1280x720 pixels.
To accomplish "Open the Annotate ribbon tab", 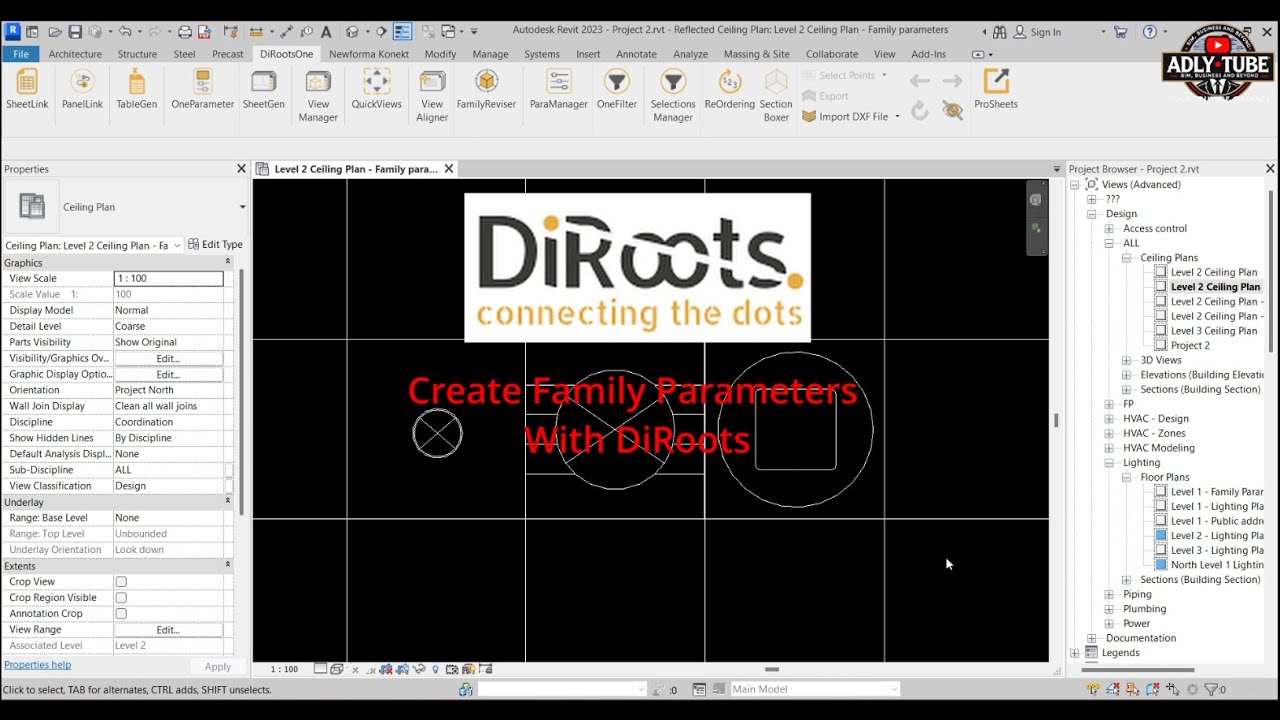I will (636, 54).
